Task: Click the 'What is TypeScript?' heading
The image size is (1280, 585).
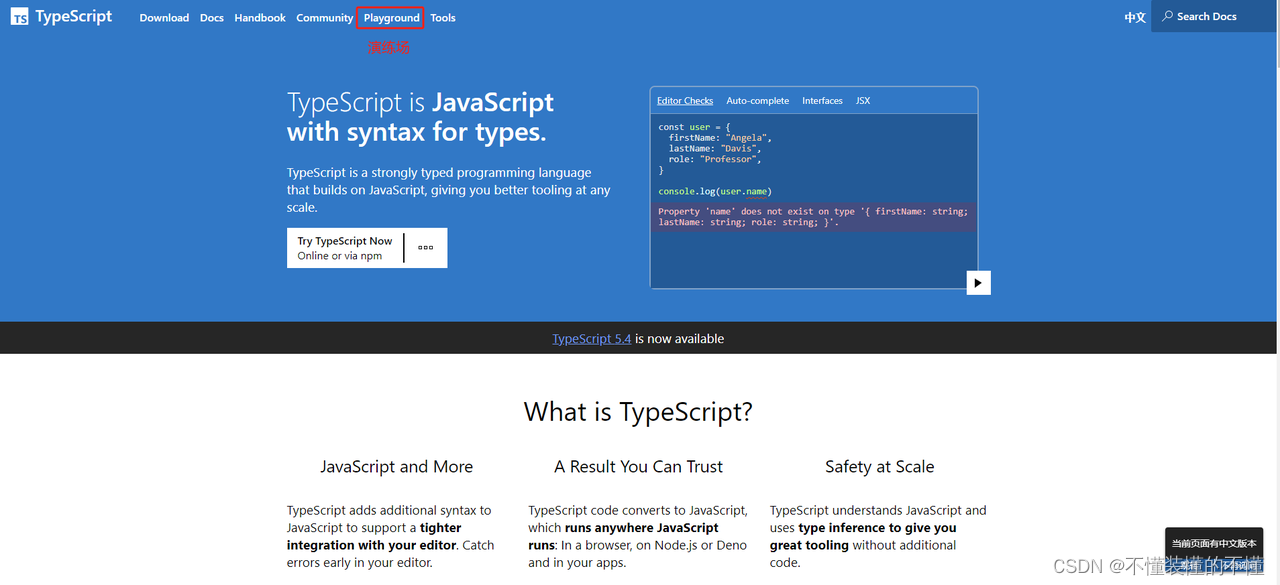Action: [x=638, y=412]
